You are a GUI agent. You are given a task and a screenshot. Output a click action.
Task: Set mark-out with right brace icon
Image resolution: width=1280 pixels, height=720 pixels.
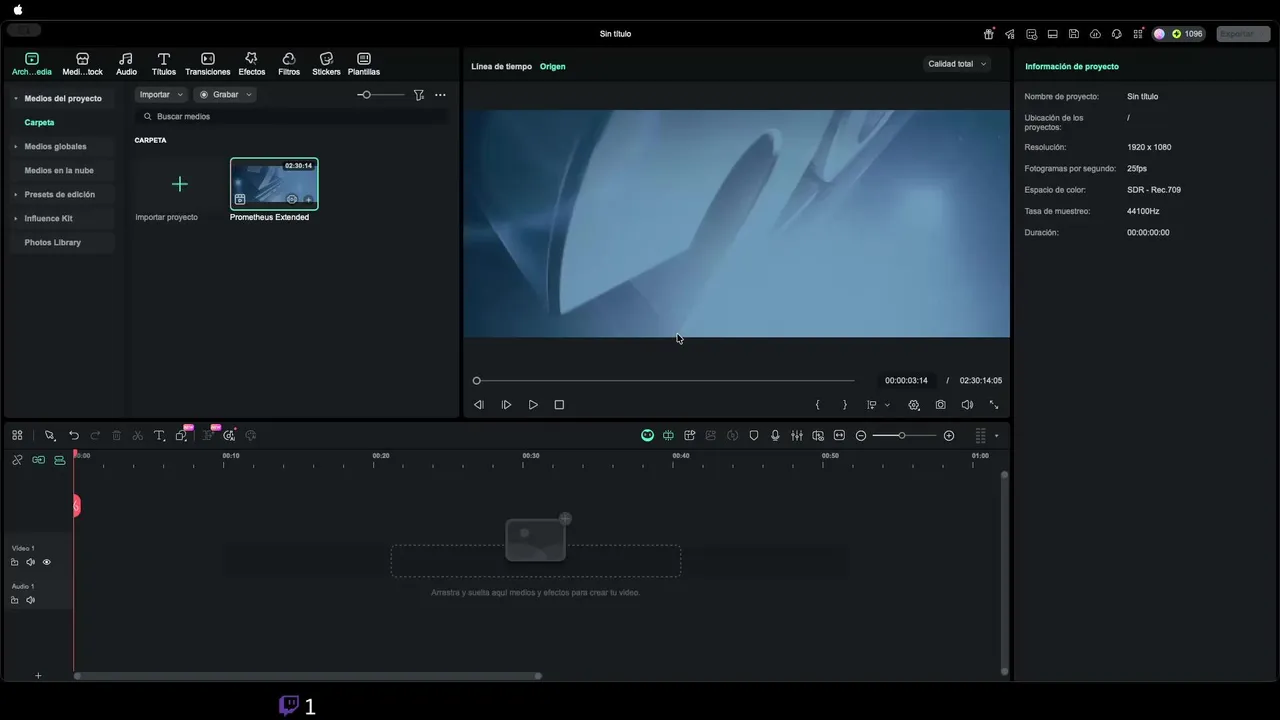coord(845,405)
